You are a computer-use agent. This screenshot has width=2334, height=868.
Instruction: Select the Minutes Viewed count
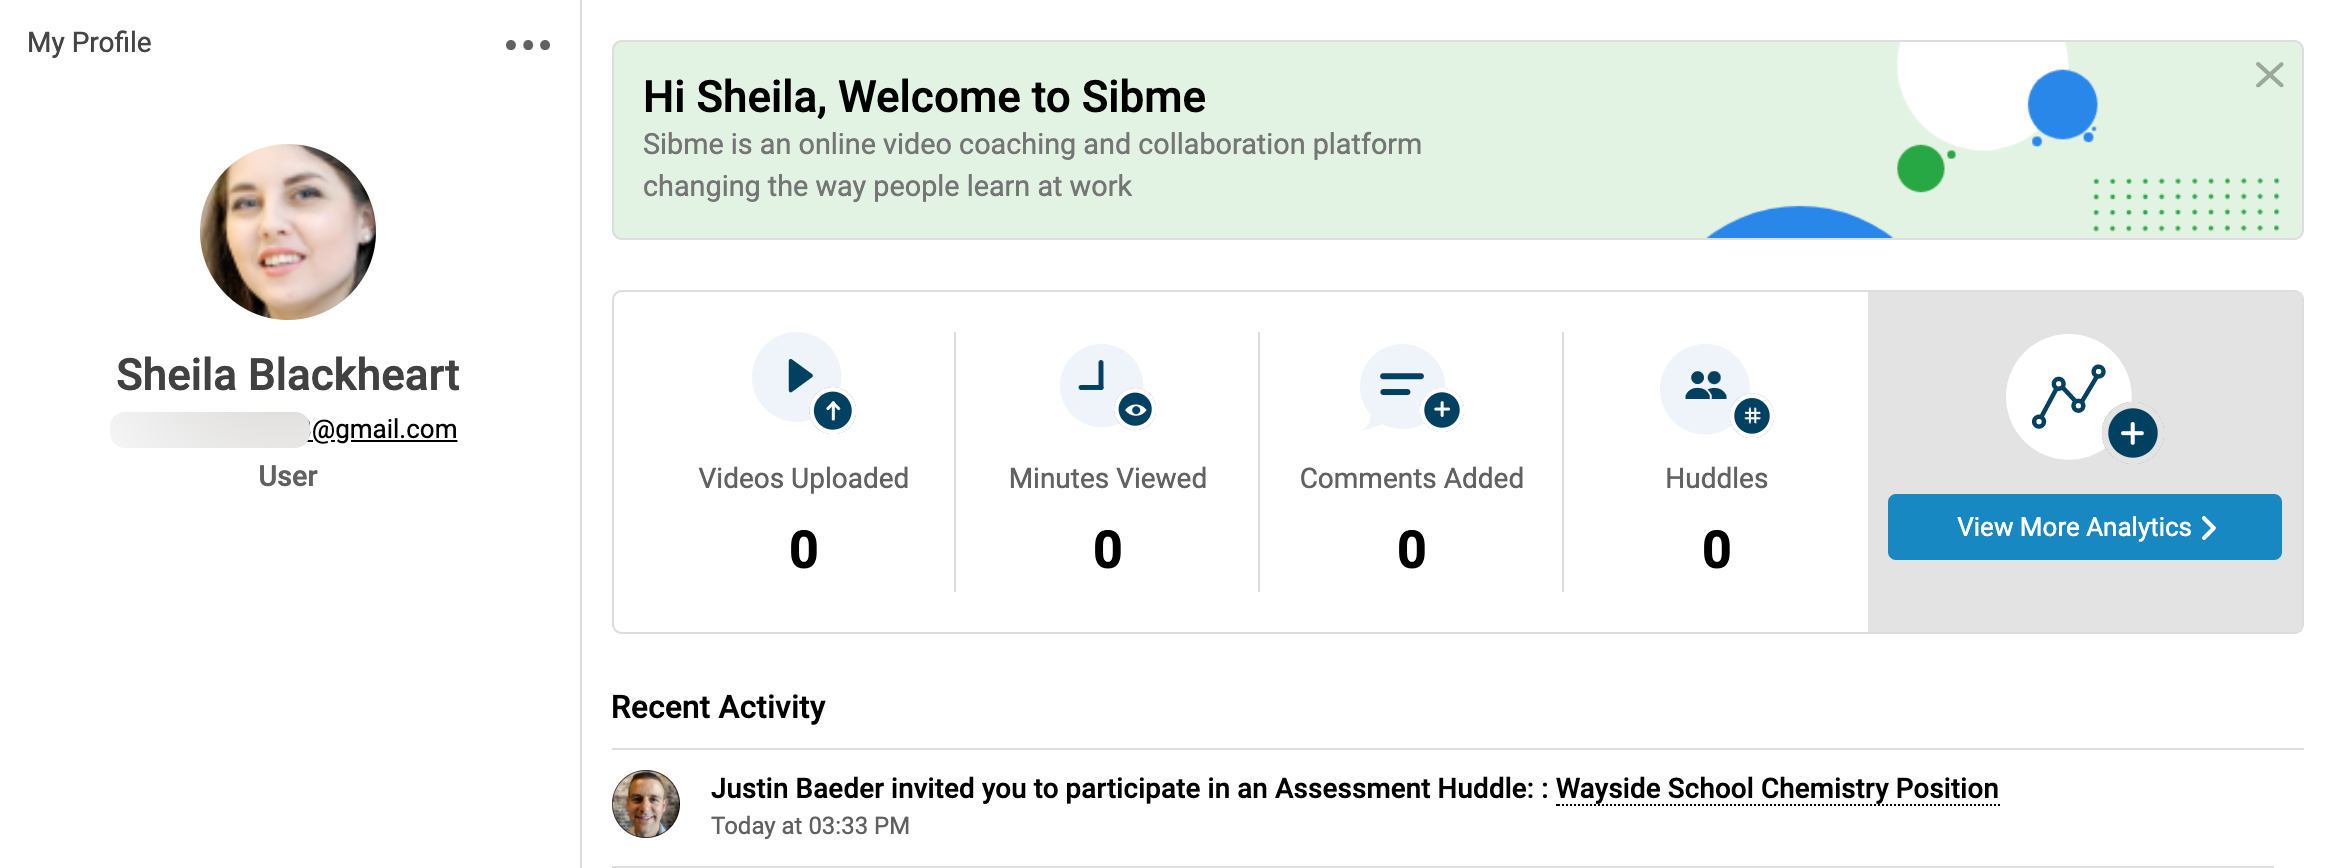tap(1108, 550)
